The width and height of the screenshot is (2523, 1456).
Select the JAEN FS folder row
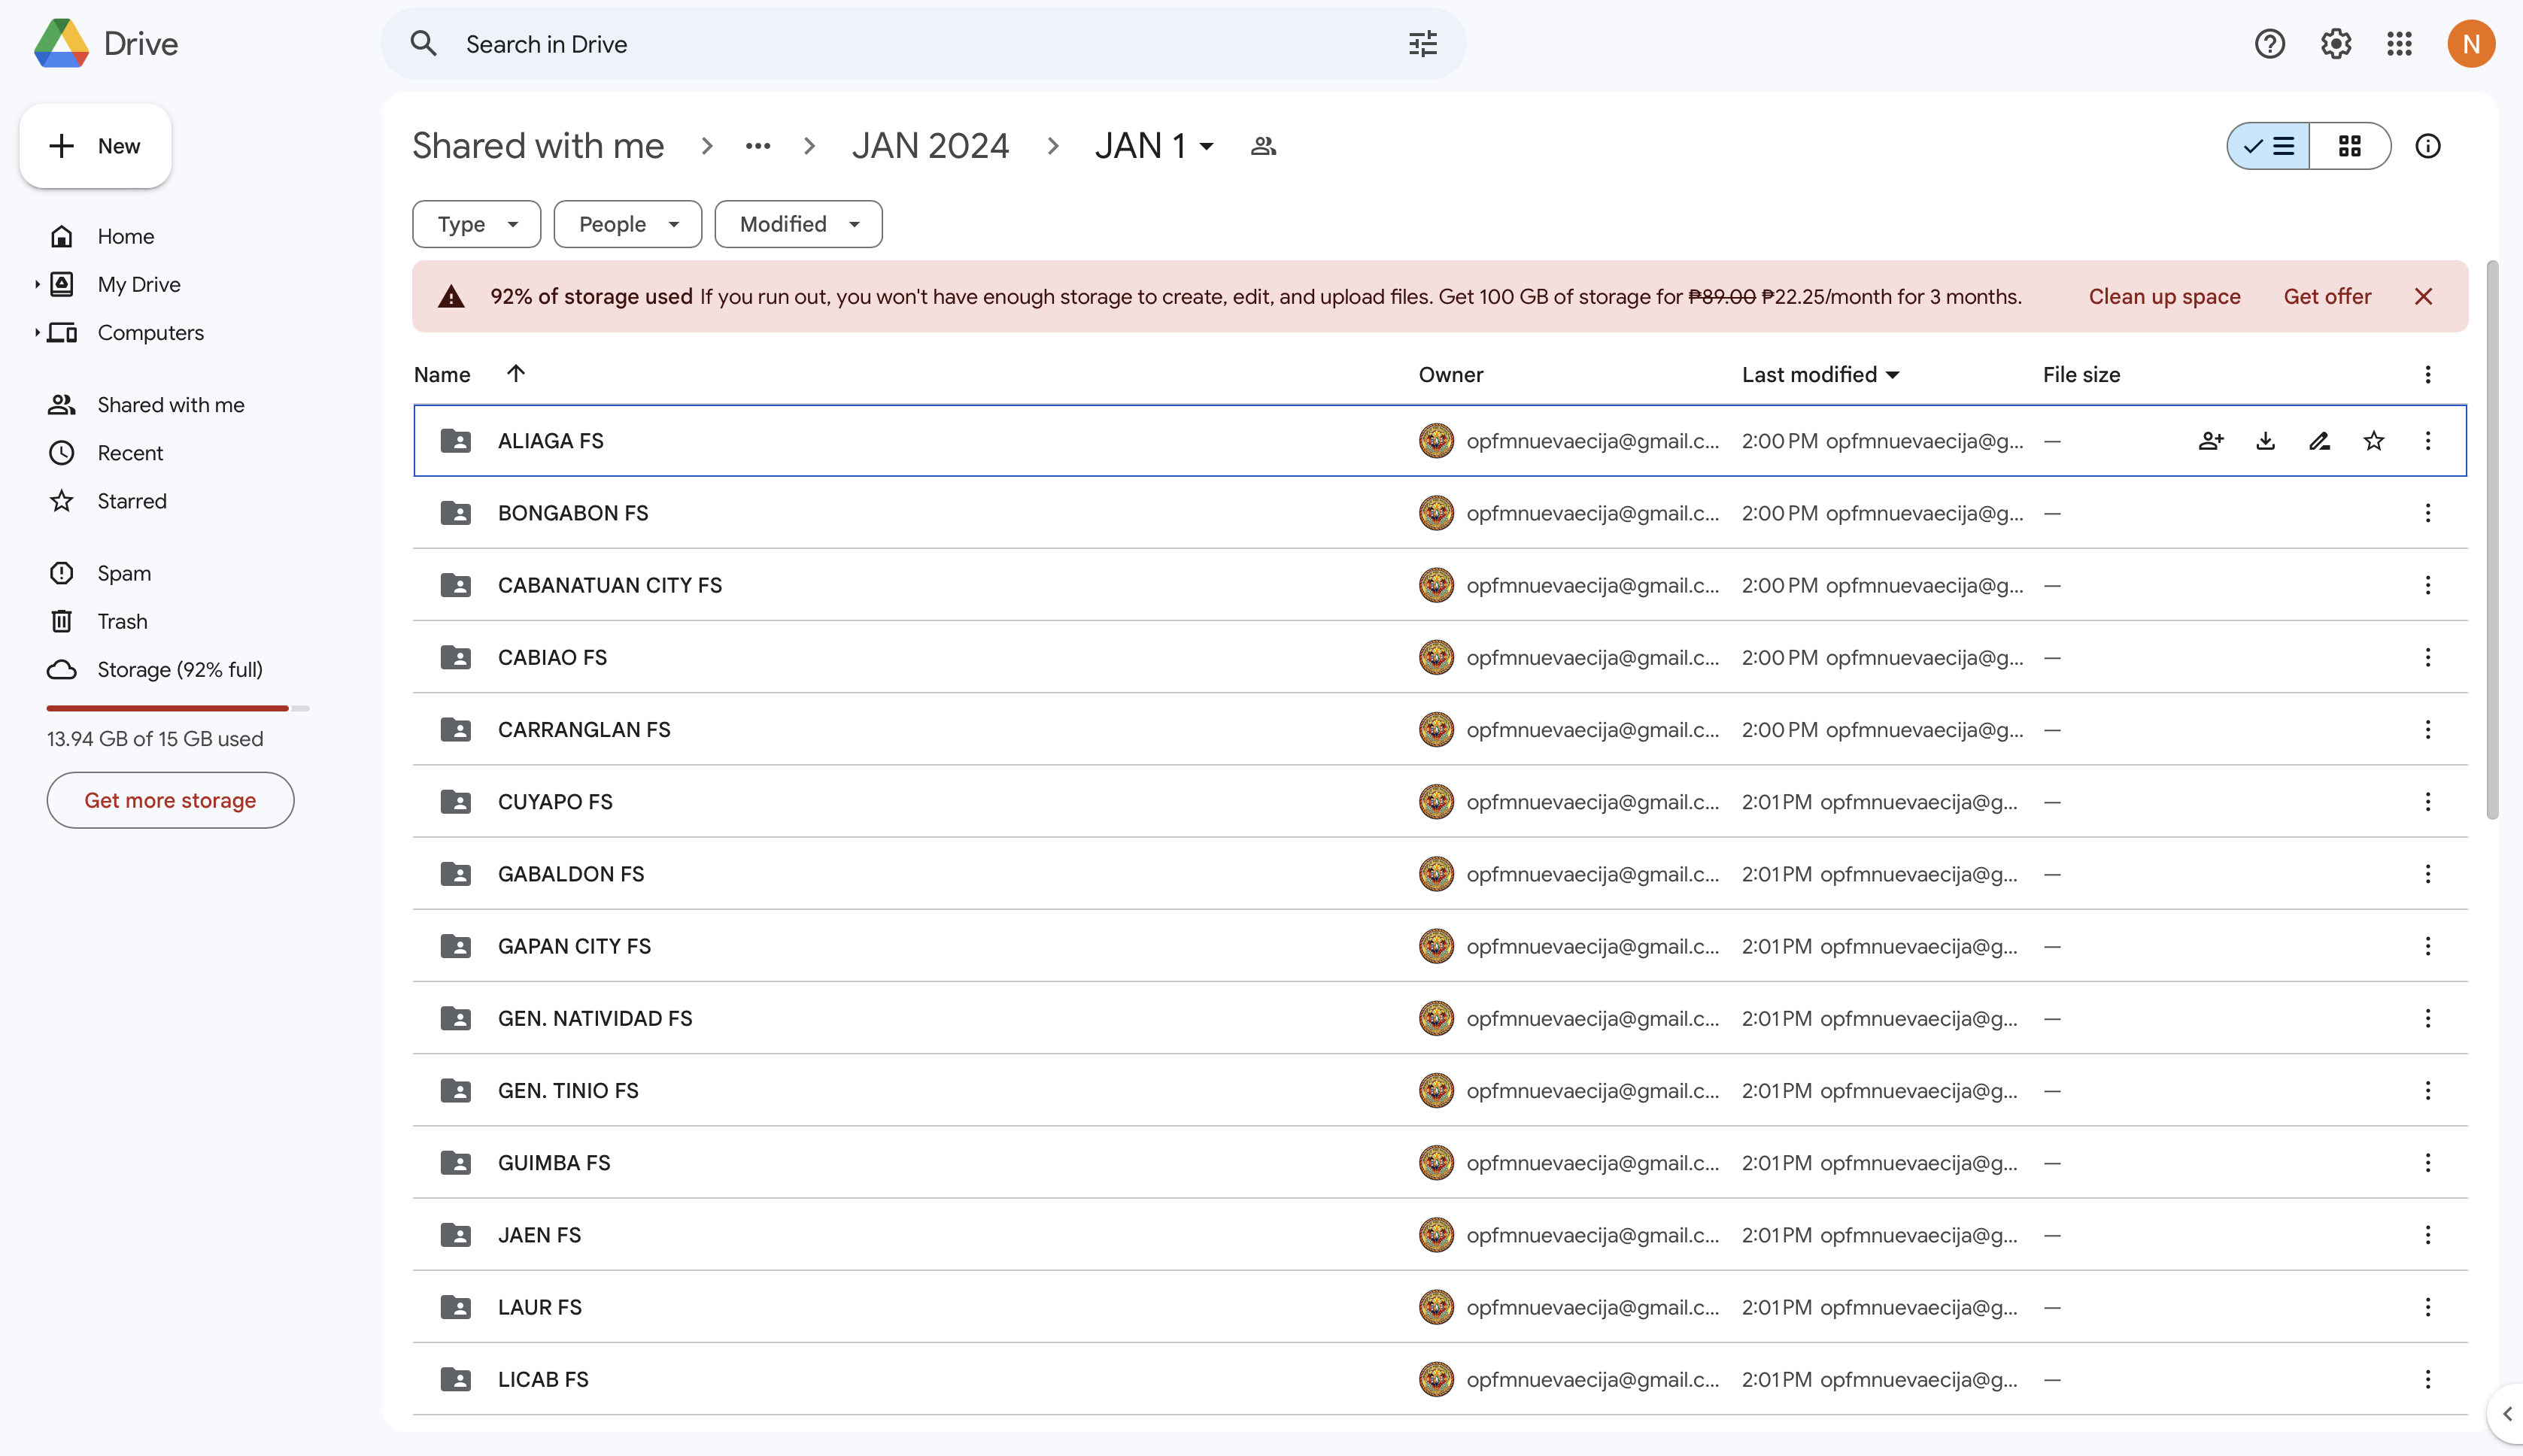click(x=1439, y=1235)
